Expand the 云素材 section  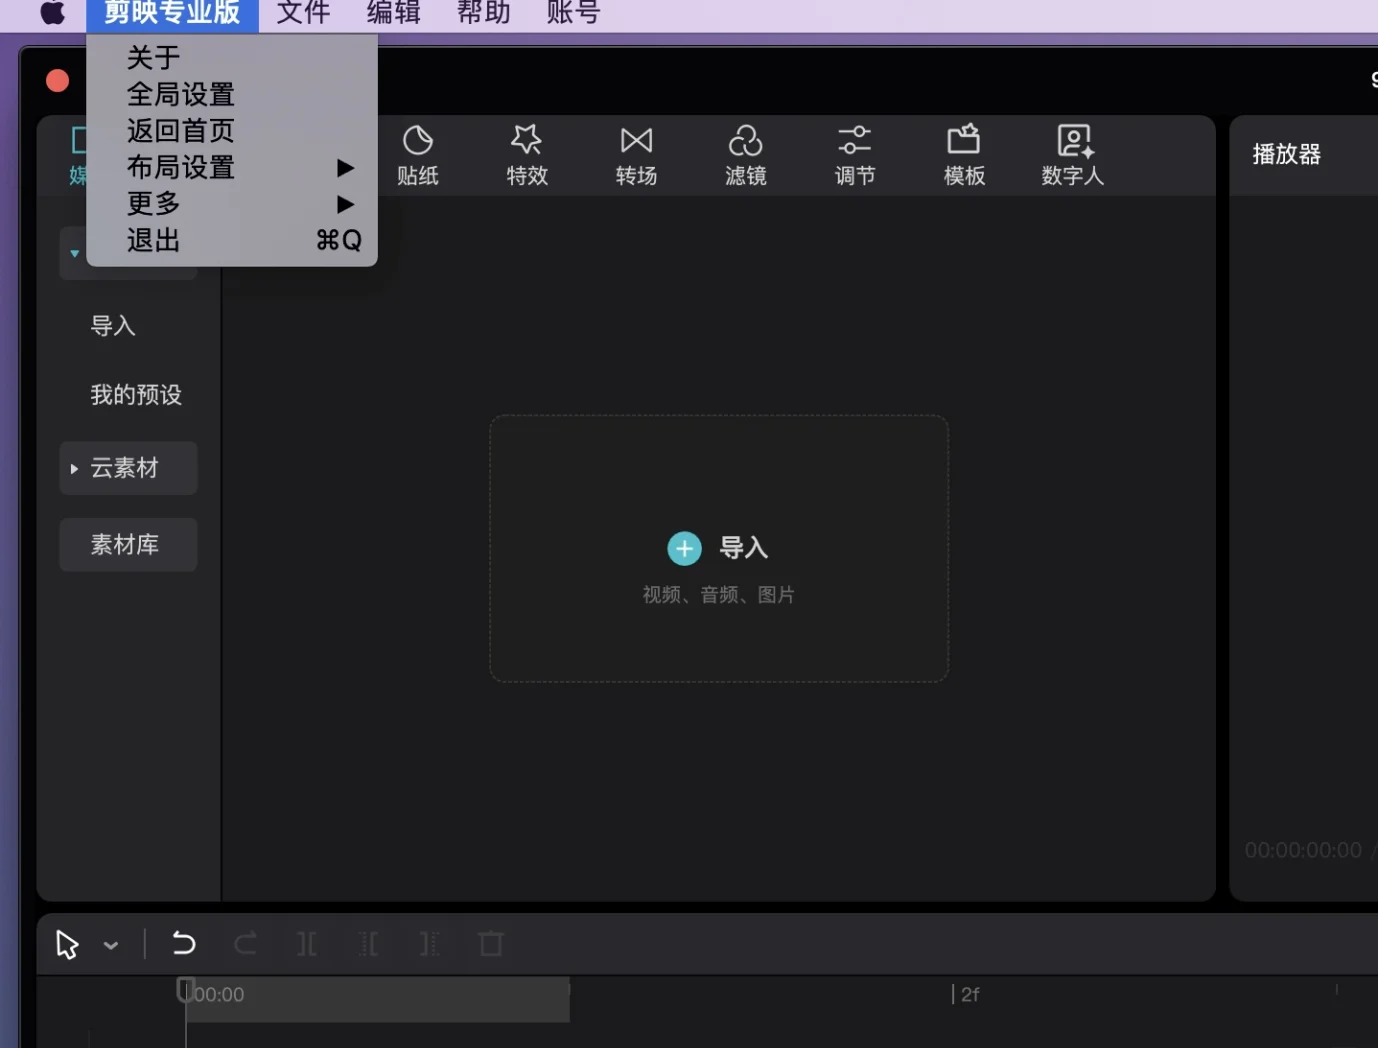pyautogui.click(x=128, y=468)
